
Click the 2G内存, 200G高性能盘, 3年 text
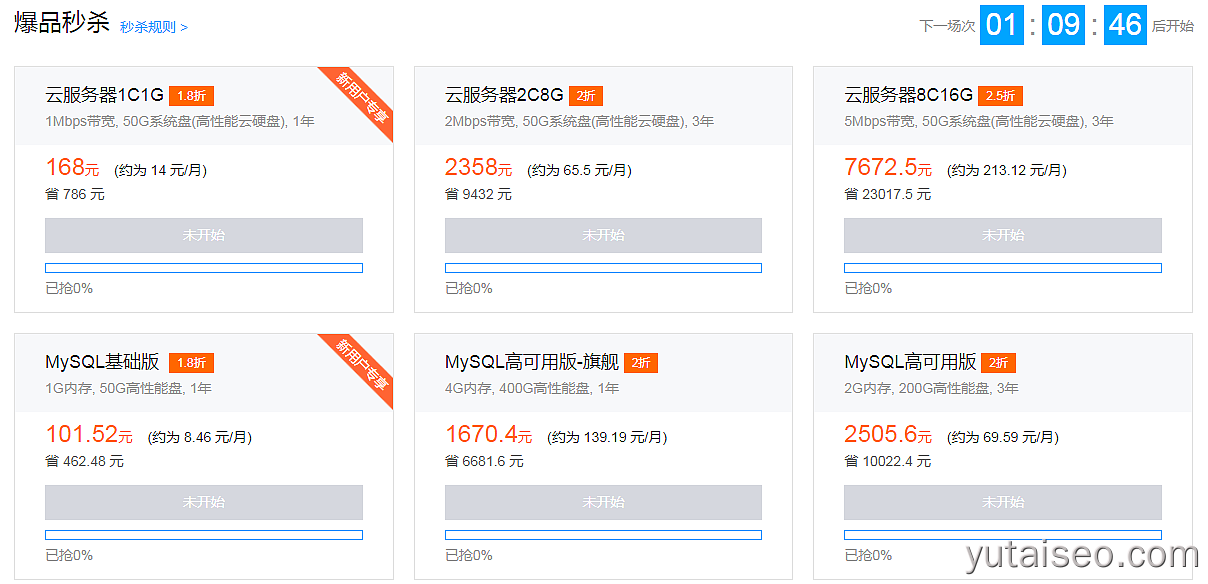point(932,388)
